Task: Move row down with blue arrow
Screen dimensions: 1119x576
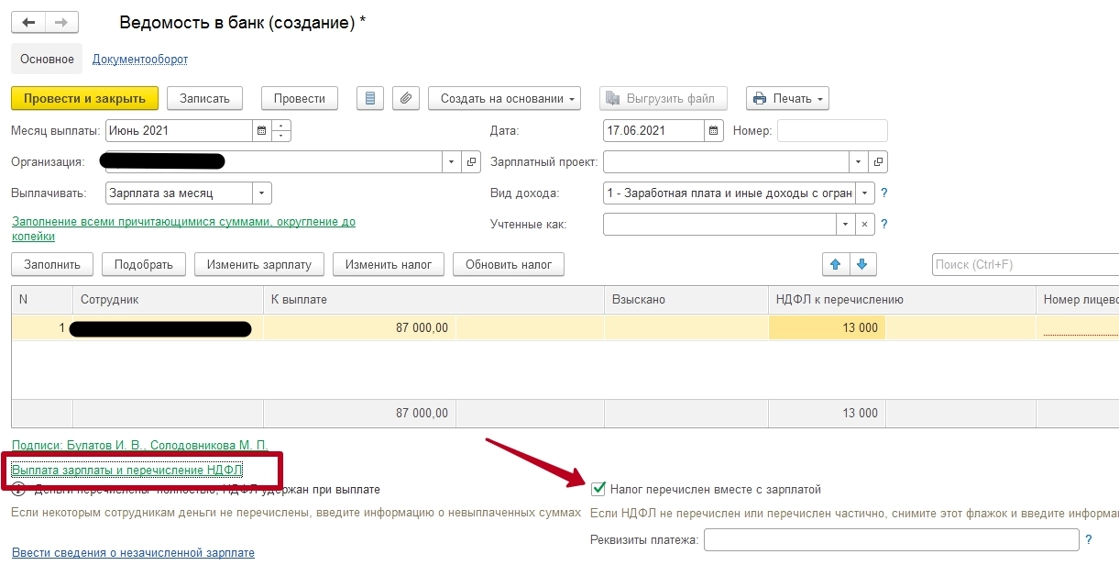Action: [x=862, y=264]
